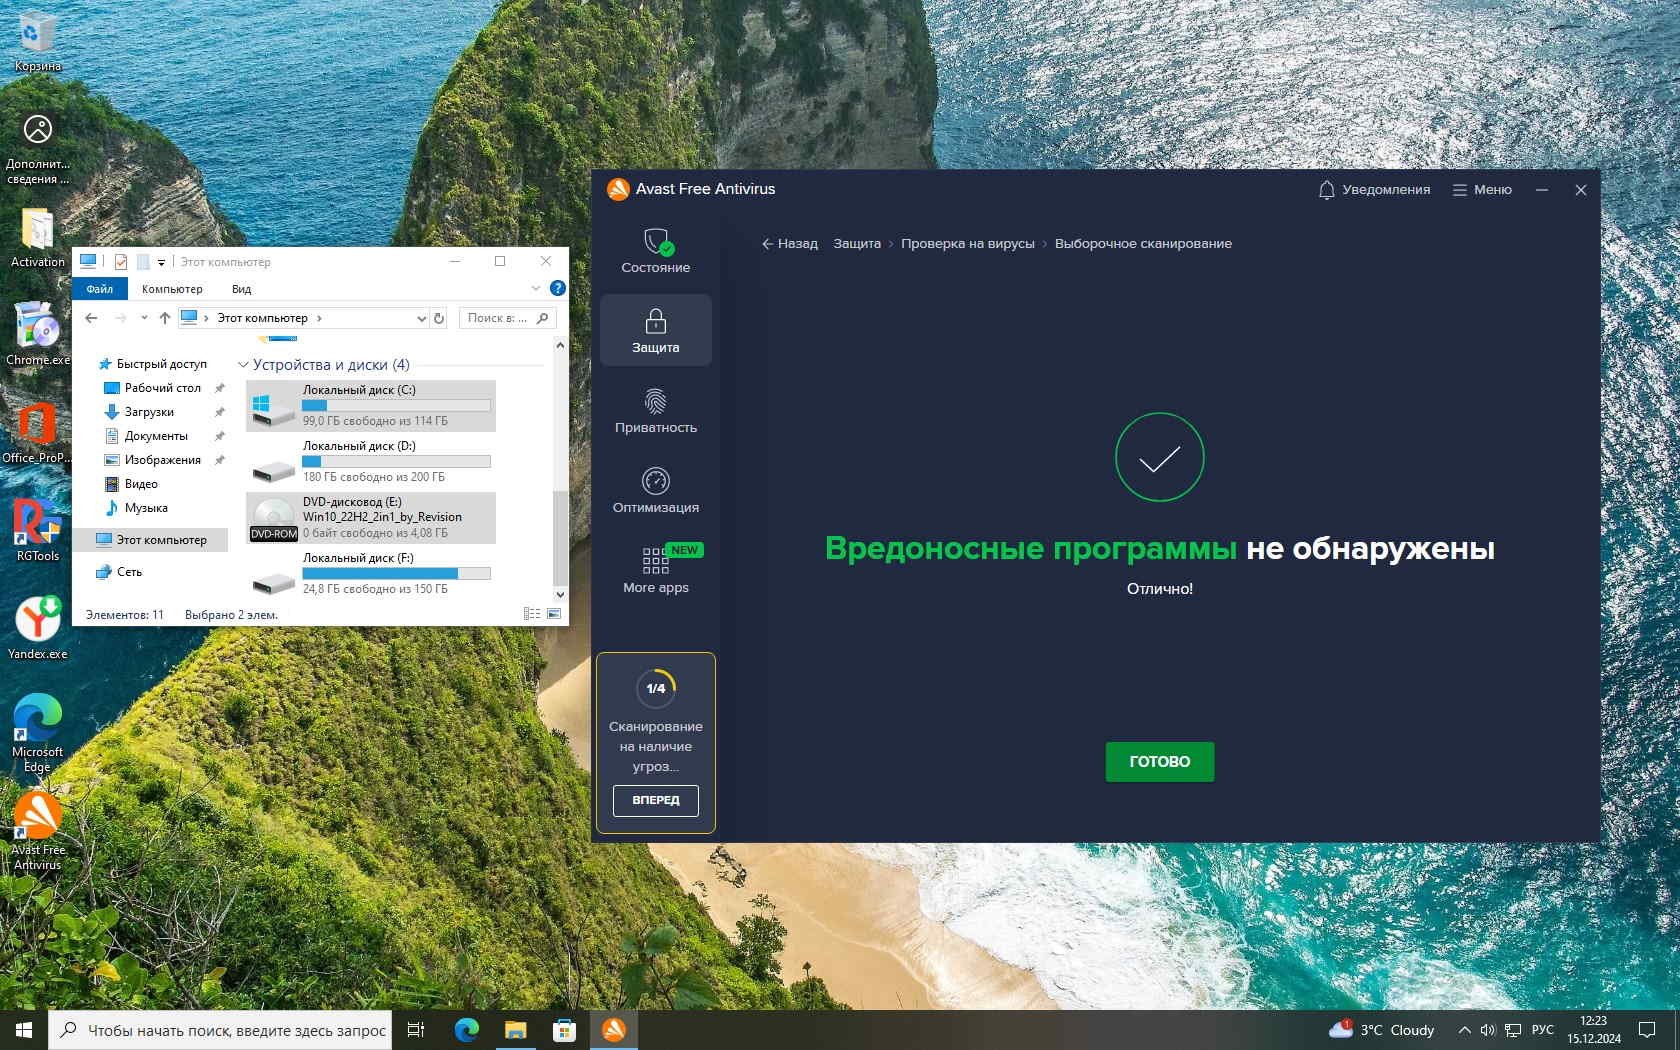Open Загрузки in navigation pane

149,412
